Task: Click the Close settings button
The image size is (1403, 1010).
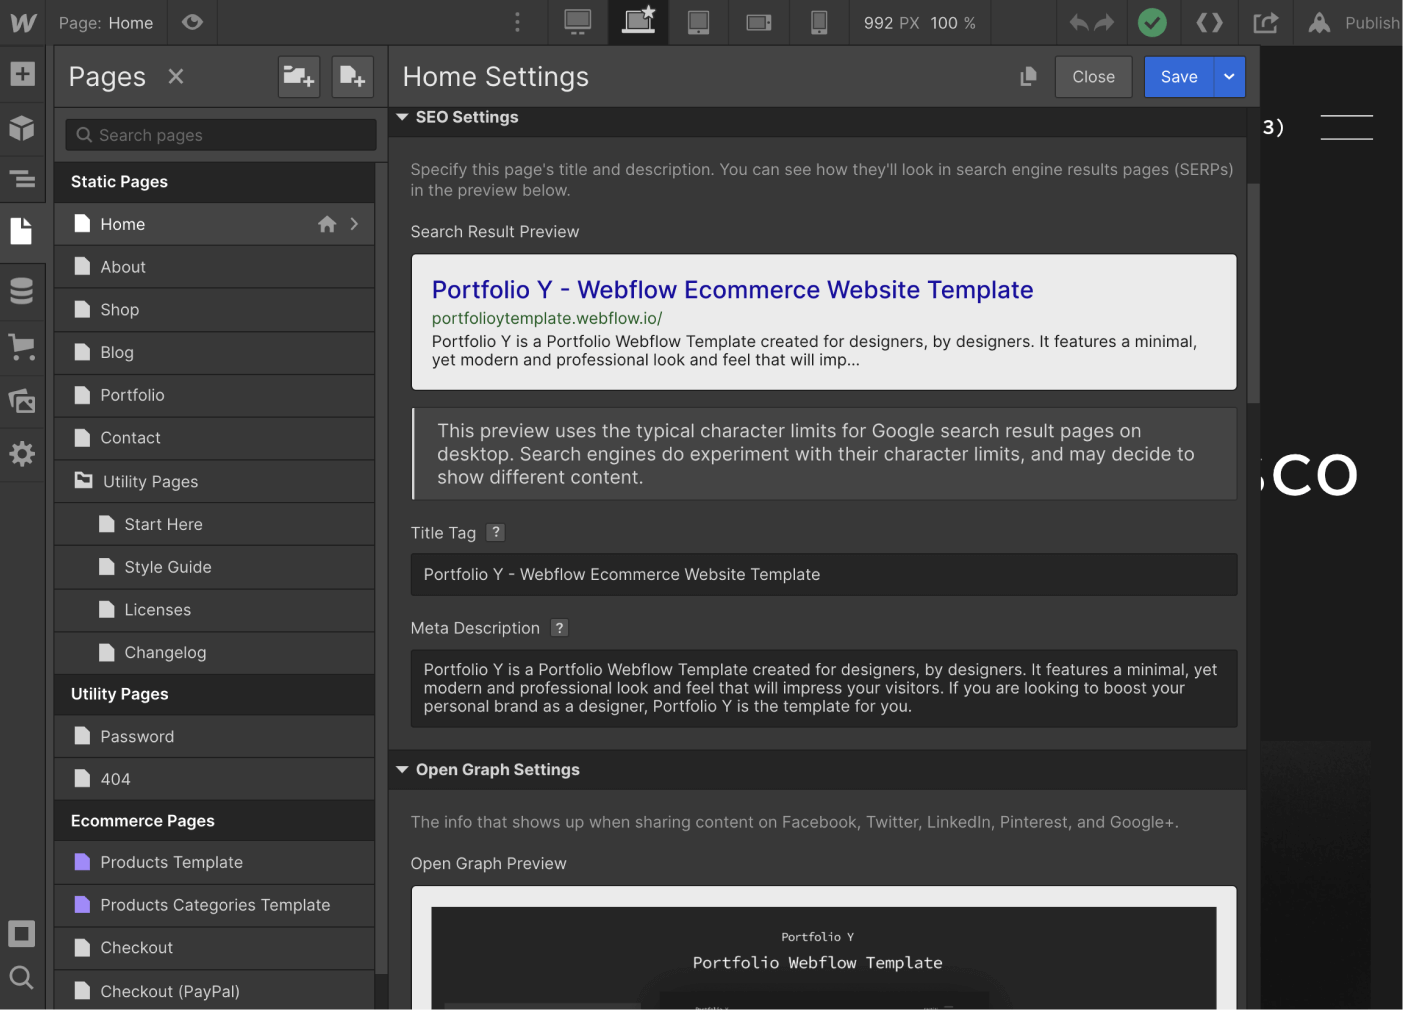Action: coord(1093,77)
